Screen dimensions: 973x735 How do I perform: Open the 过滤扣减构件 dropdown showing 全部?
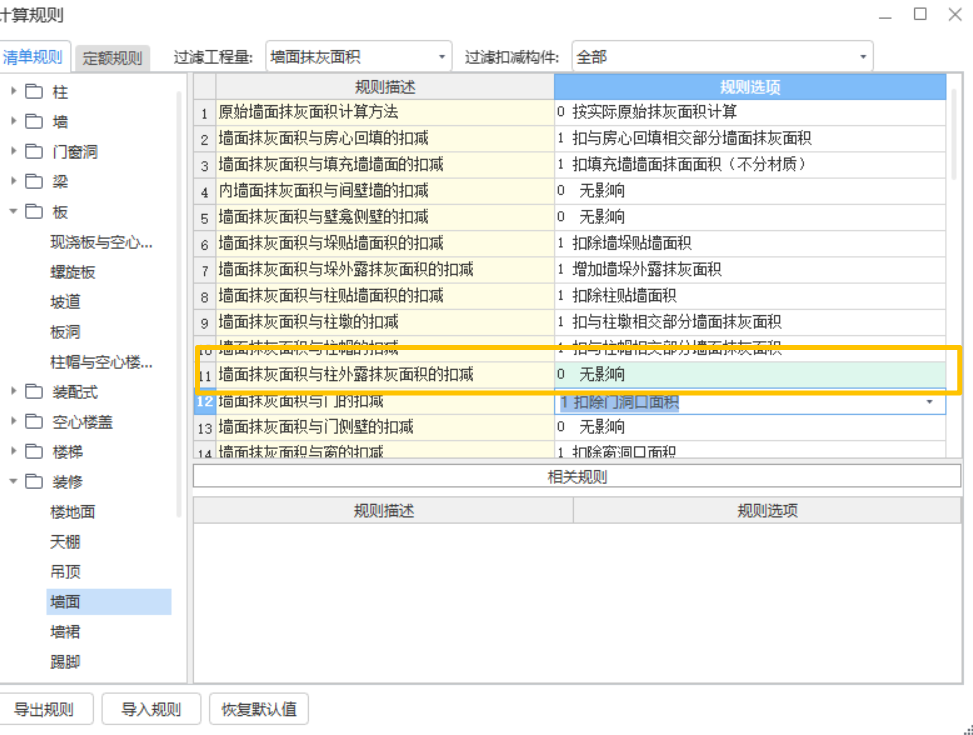tap(722, 57)
